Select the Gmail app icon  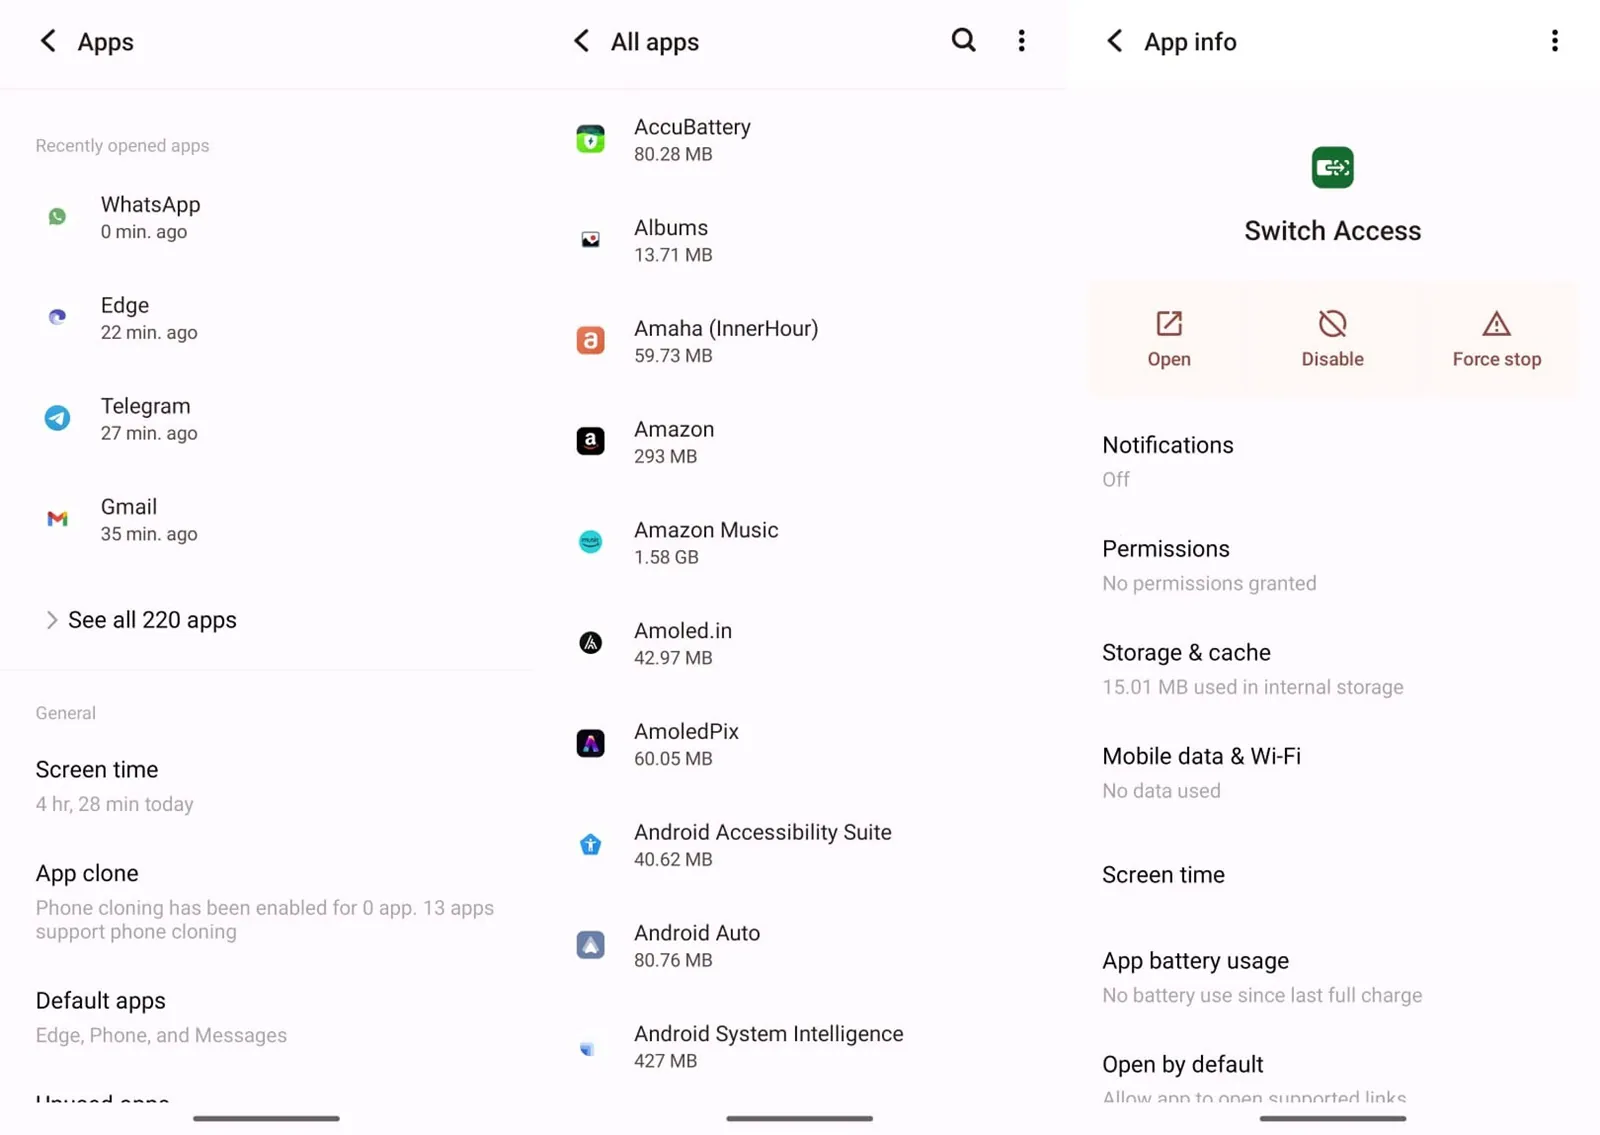pyautogui.click(x=57, y=519)
